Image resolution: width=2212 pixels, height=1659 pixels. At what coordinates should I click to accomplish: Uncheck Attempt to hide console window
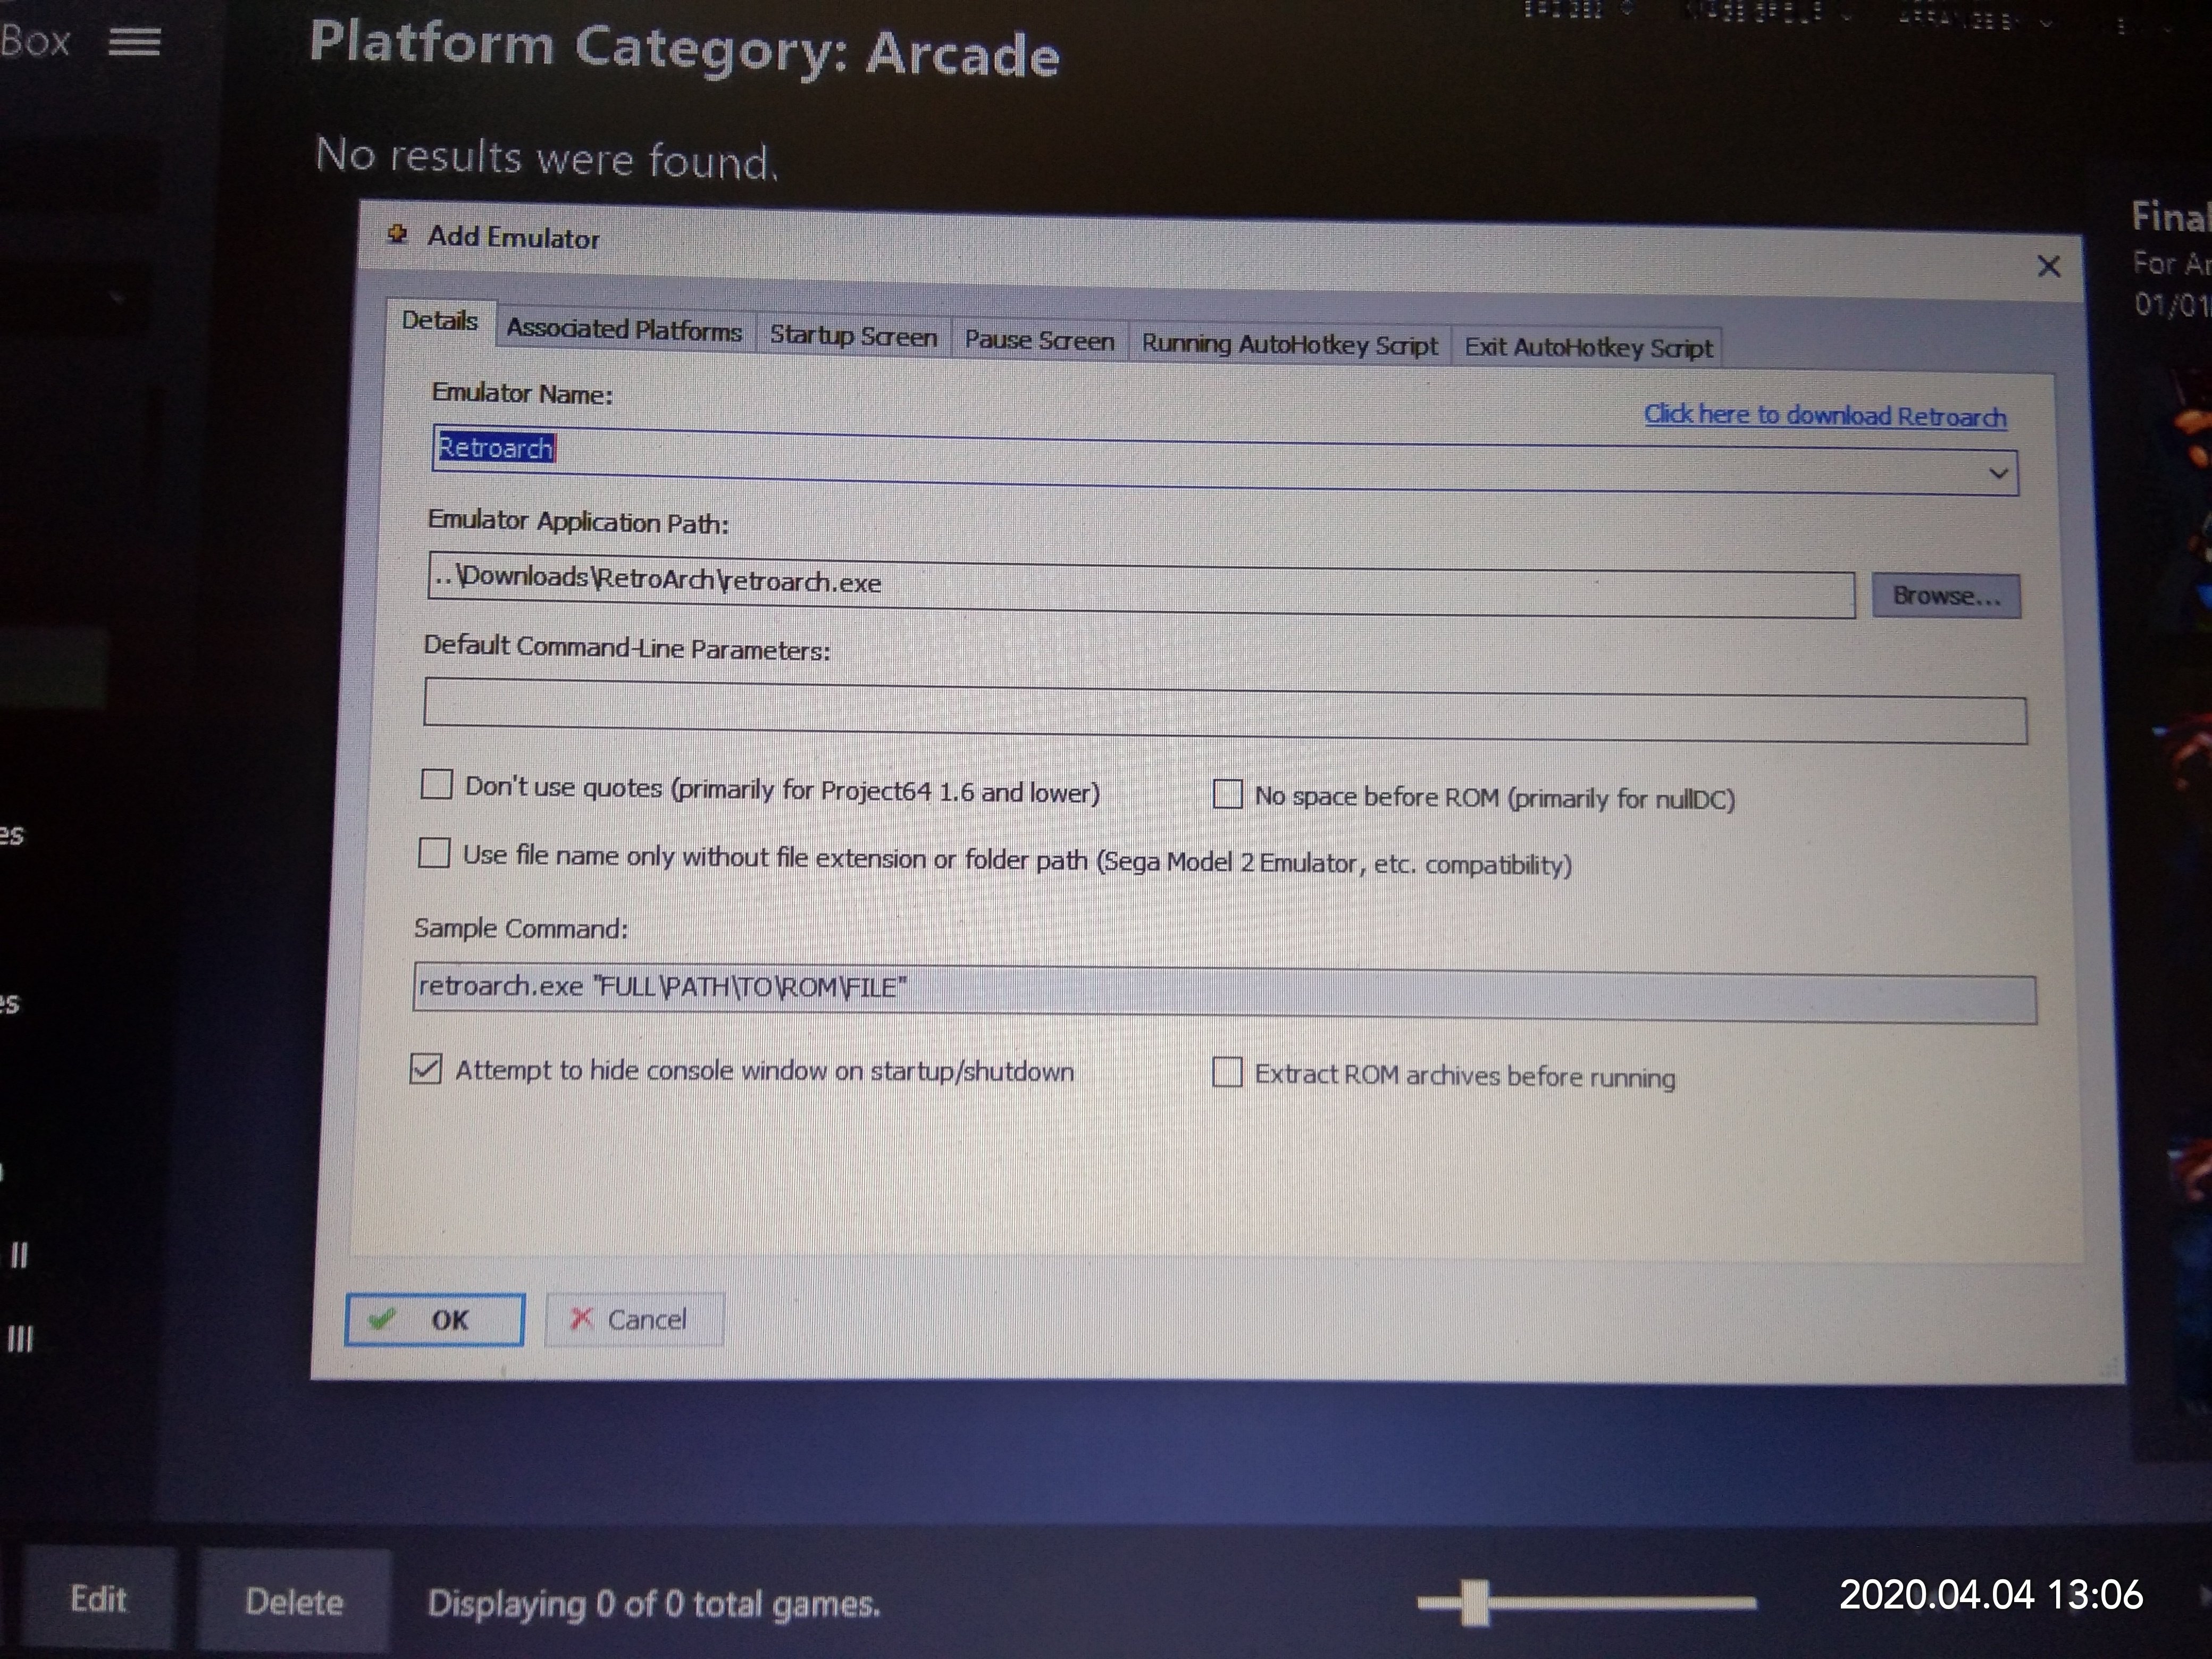pyautogui.click(x=425, y=1068)
